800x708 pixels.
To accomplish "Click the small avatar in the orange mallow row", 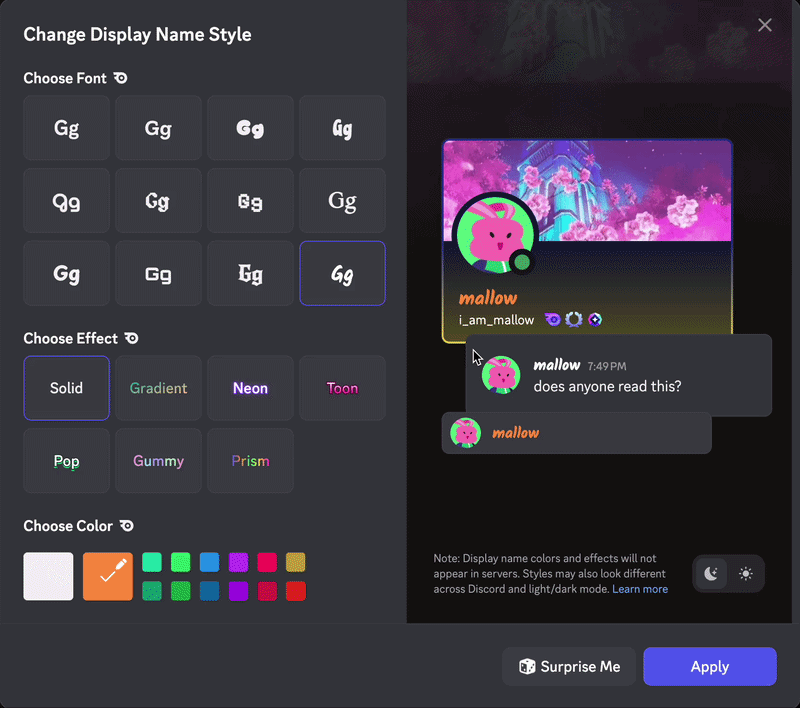I will [465, 433].
